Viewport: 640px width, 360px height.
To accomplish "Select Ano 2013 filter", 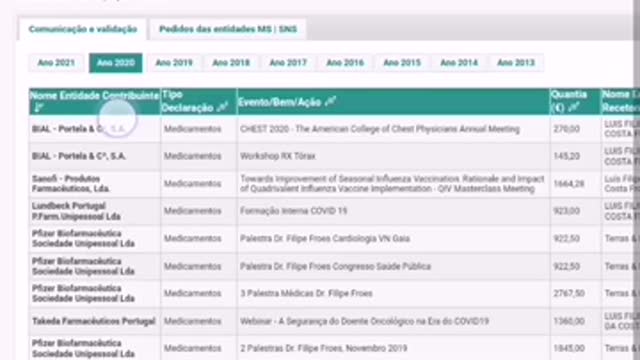I will click(x=516, y=63).
